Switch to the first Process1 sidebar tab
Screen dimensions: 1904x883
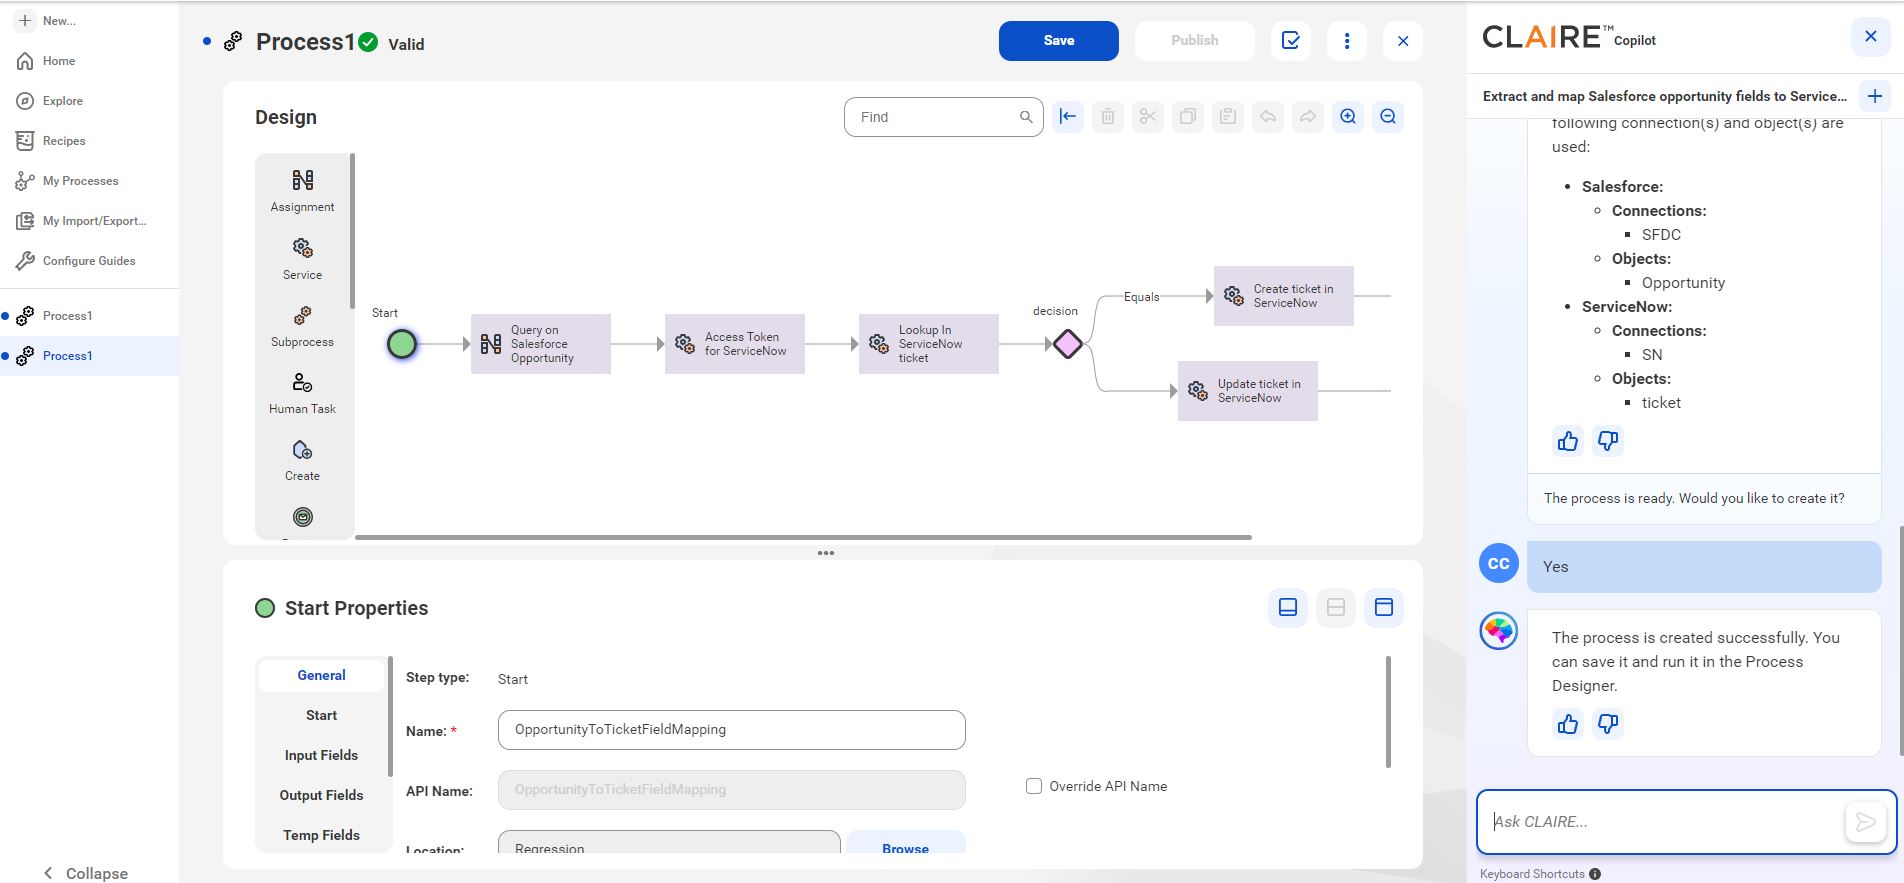point(89,316)
